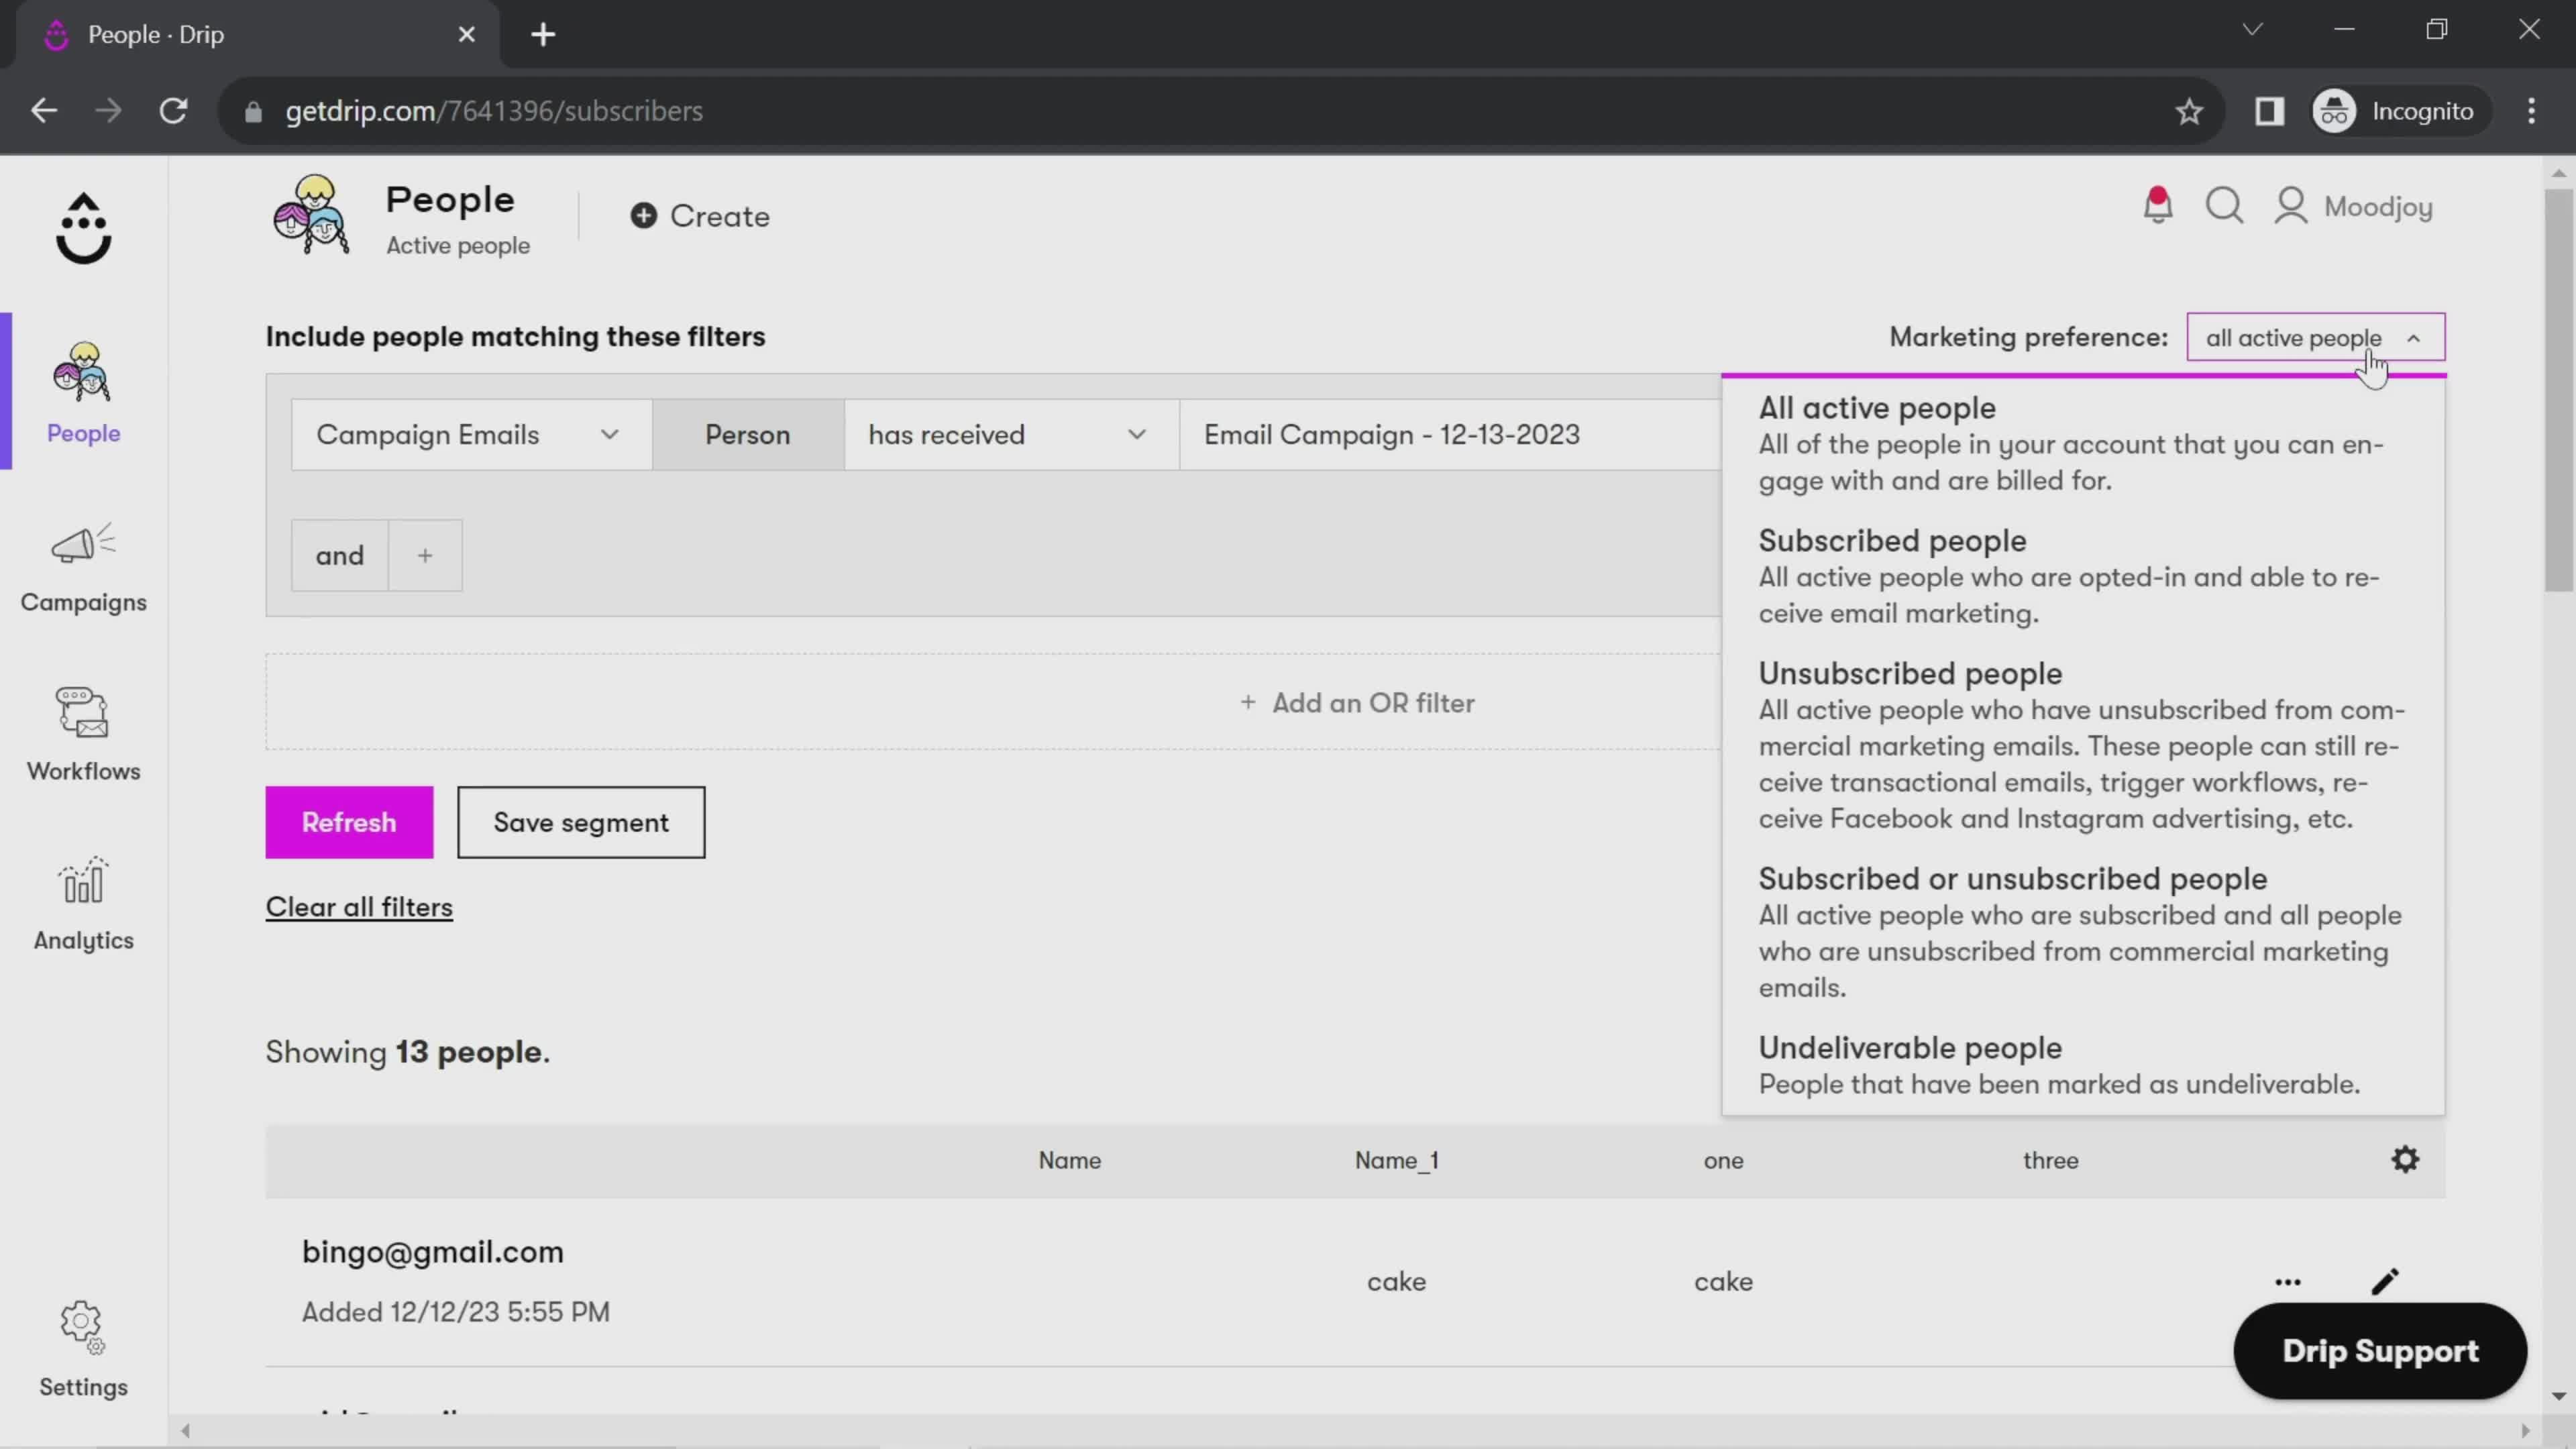
Task: Close the People · Drip tab
Action: (x=466, y=35)
